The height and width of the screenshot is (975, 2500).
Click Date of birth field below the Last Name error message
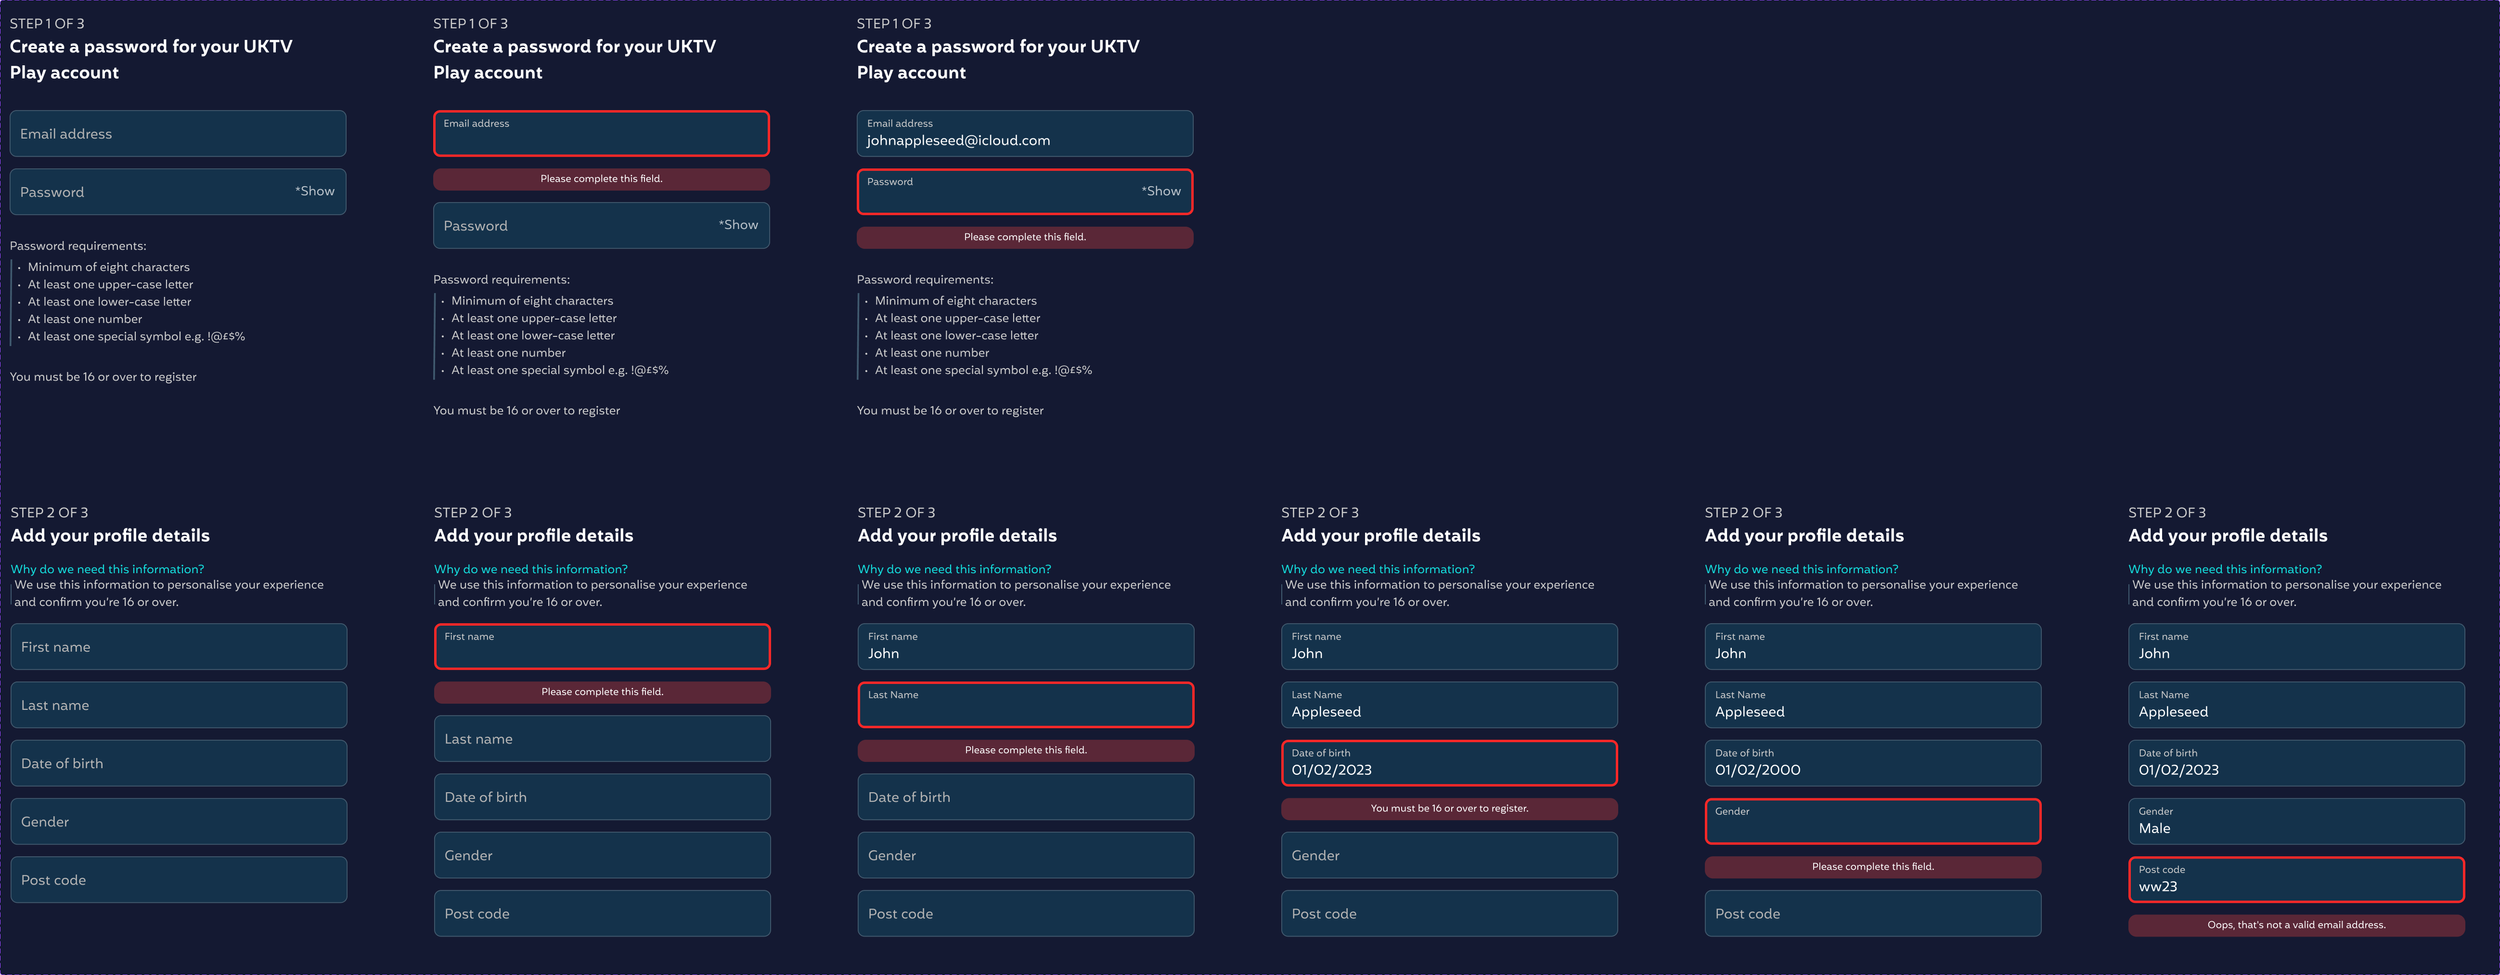pyautogui.click(x=1025, y=797)
